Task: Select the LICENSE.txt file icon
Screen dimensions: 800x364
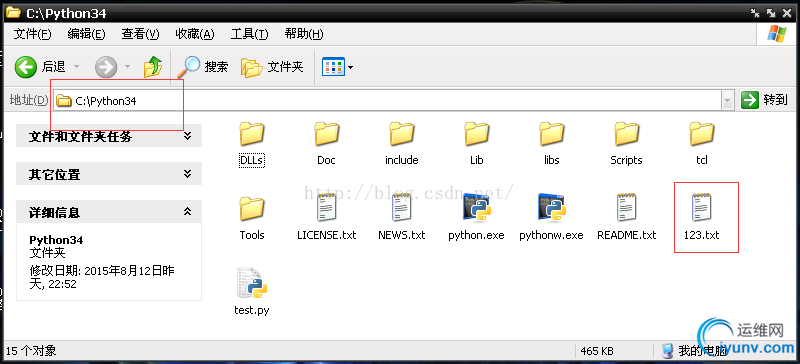Action: coord(327,207)
